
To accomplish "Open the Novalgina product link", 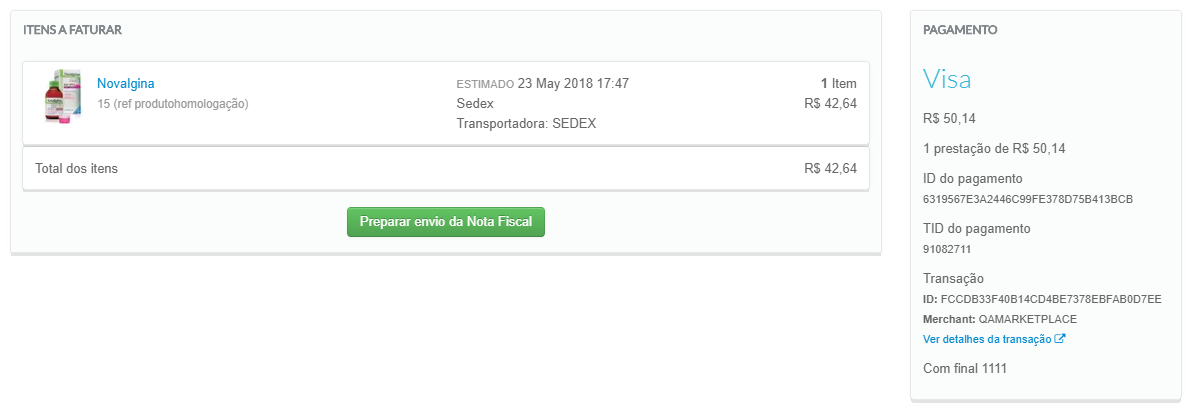I will tap(126, 83).
